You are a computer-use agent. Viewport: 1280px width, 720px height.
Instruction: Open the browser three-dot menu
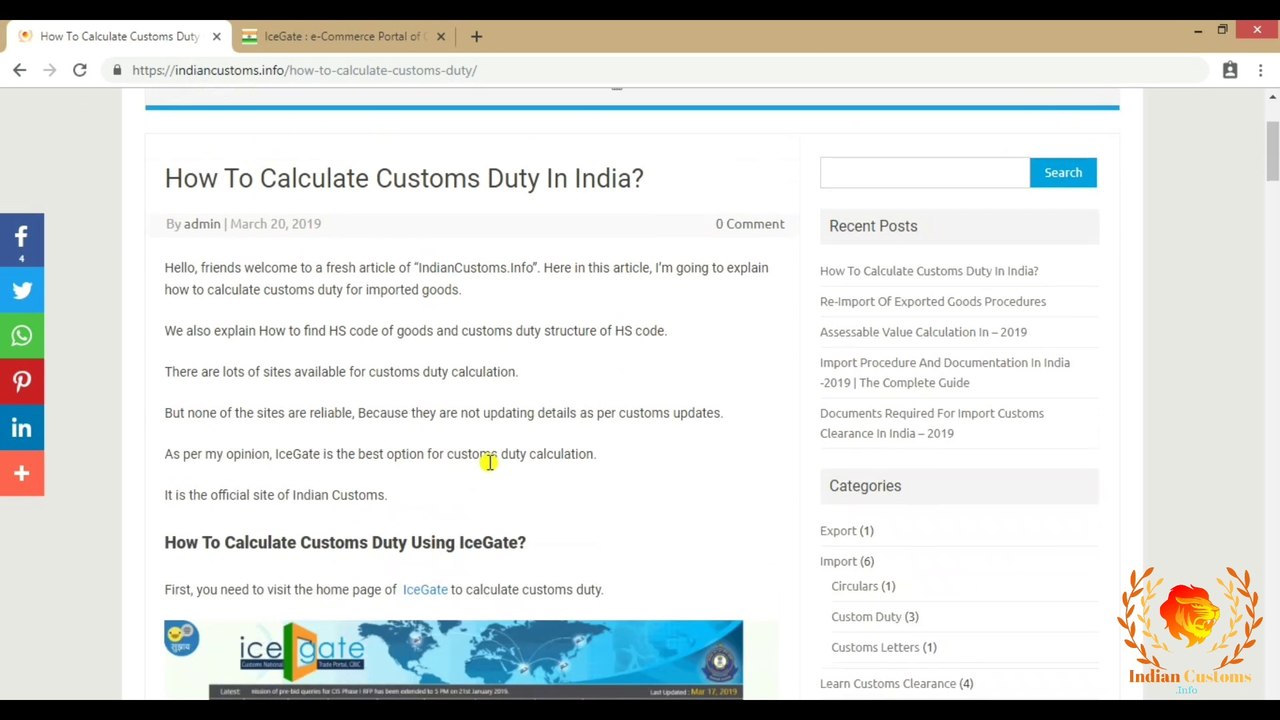pyautogui.click(x=1260, y=70)
